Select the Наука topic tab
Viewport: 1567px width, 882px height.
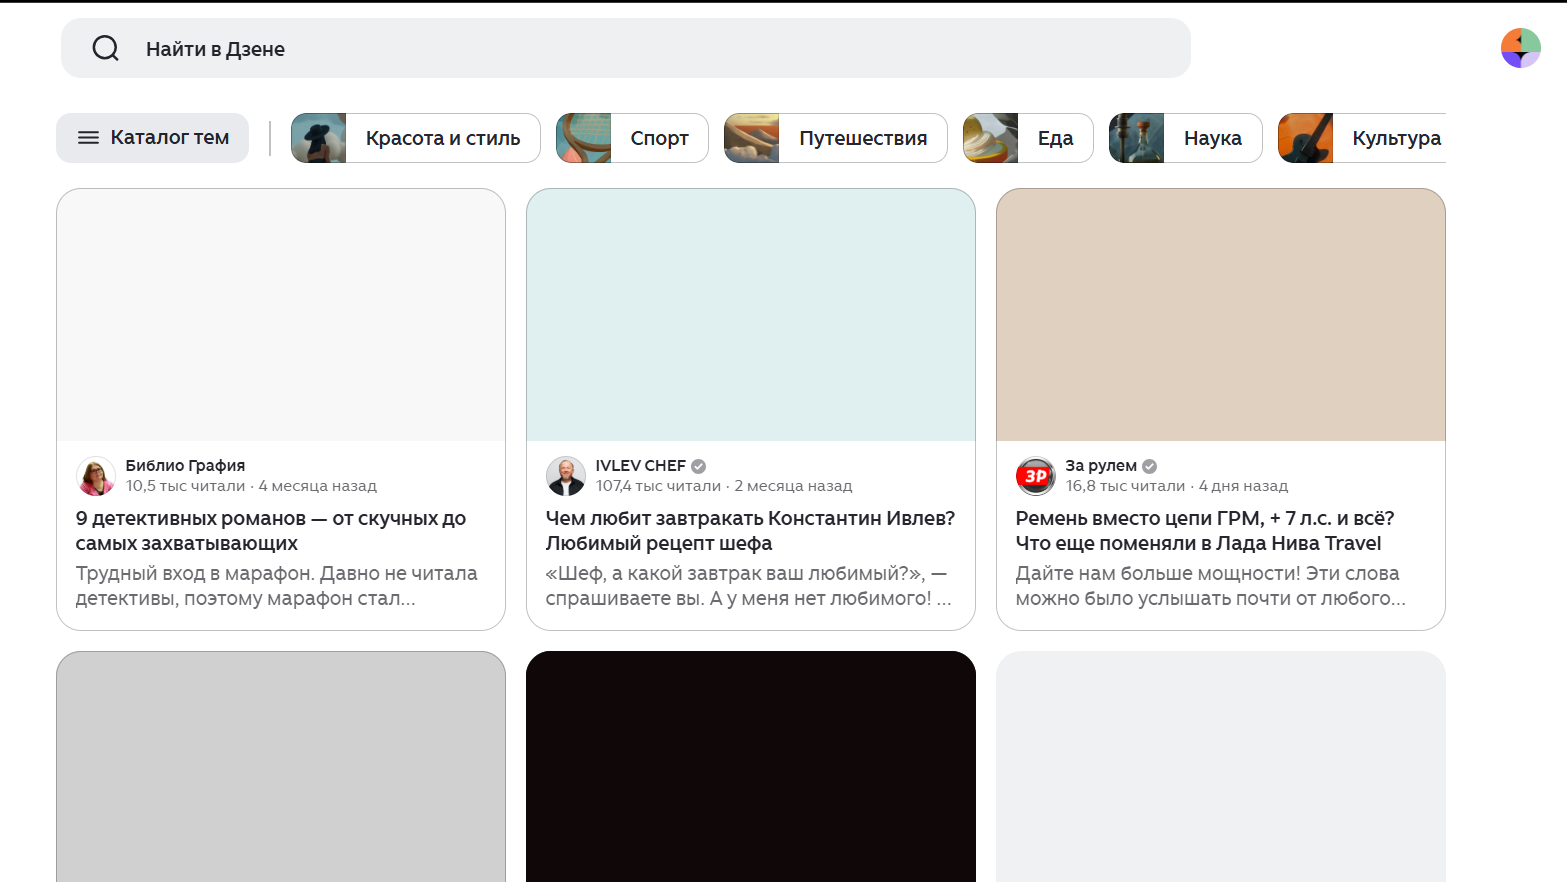[x=1212, y=138]
